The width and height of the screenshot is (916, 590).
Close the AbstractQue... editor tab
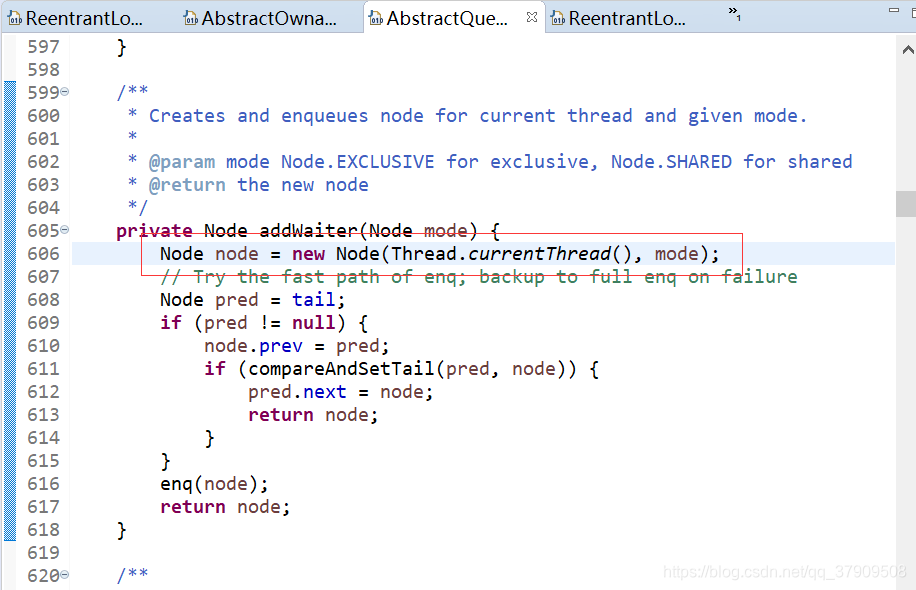(531, 18)
